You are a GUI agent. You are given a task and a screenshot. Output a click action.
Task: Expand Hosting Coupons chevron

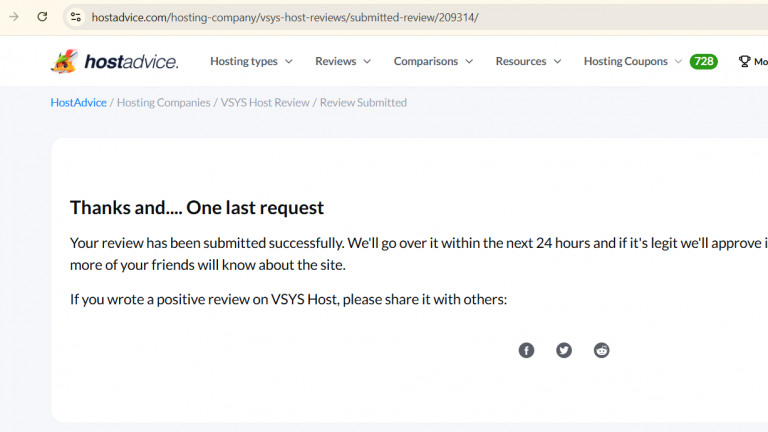(678, 62)
